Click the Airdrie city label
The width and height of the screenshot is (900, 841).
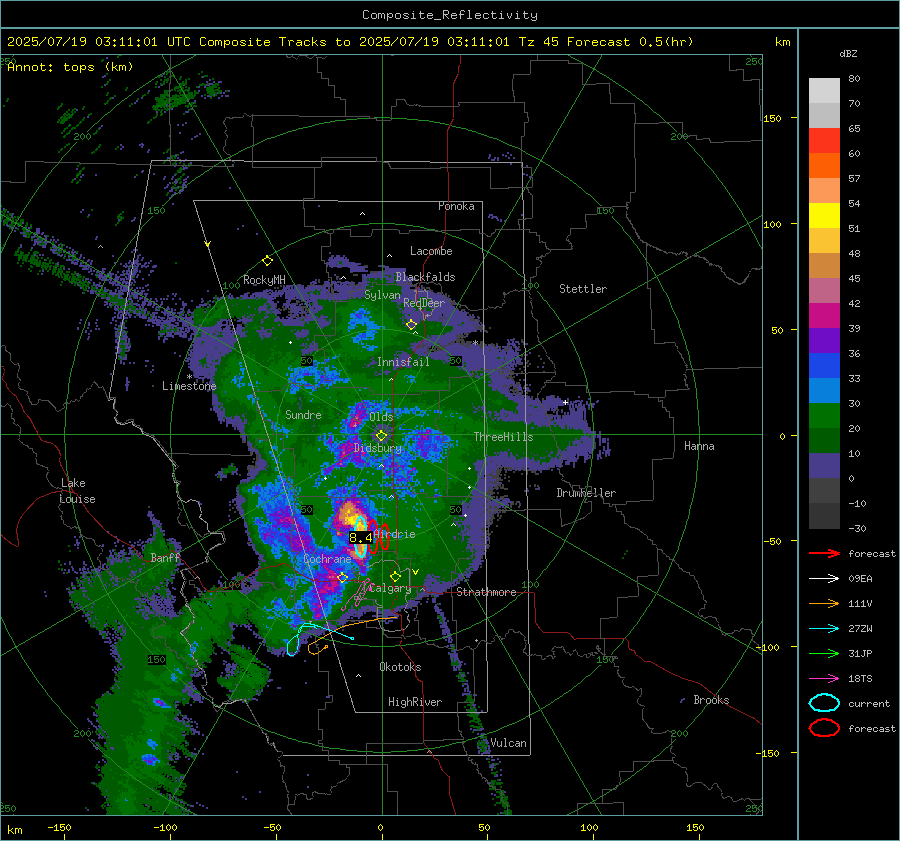(395, 534)
